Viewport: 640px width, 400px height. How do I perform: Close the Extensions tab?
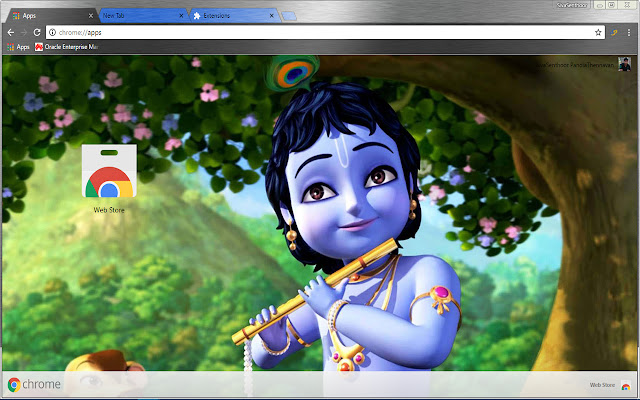tap(272, 16)
